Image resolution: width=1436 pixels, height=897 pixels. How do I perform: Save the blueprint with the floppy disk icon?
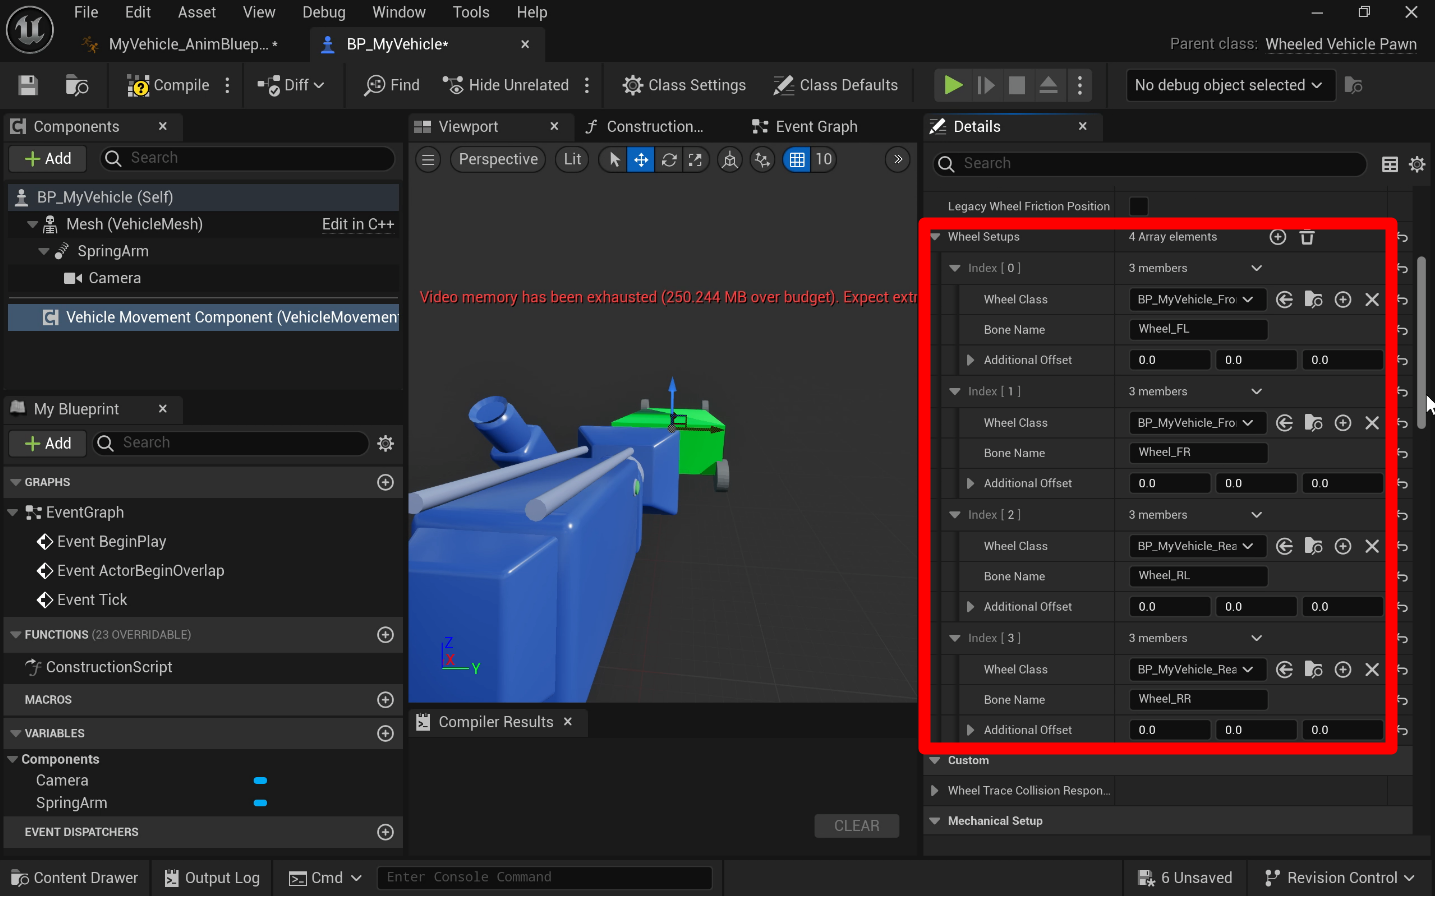click(x=28, y=85)
